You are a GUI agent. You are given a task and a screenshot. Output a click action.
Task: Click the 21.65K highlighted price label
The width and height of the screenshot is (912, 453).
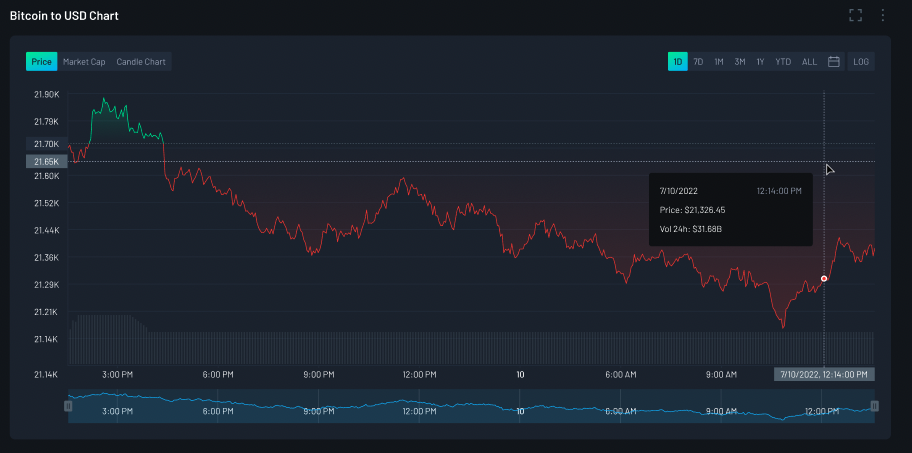pyautogui.click(x=47, y=161)
